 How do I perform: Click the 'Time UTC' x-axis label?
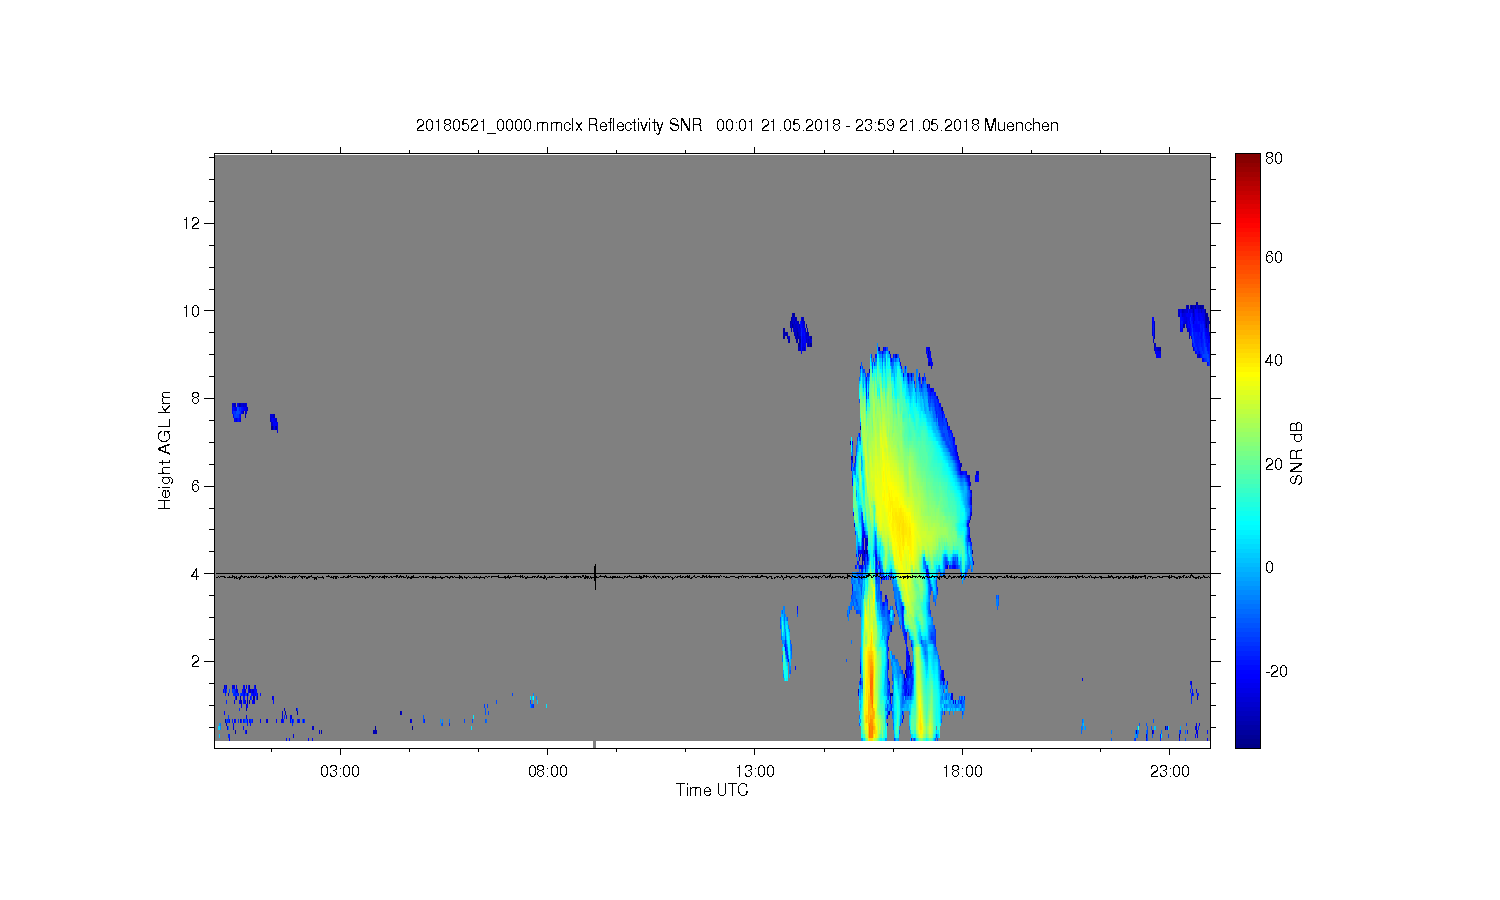712,790
